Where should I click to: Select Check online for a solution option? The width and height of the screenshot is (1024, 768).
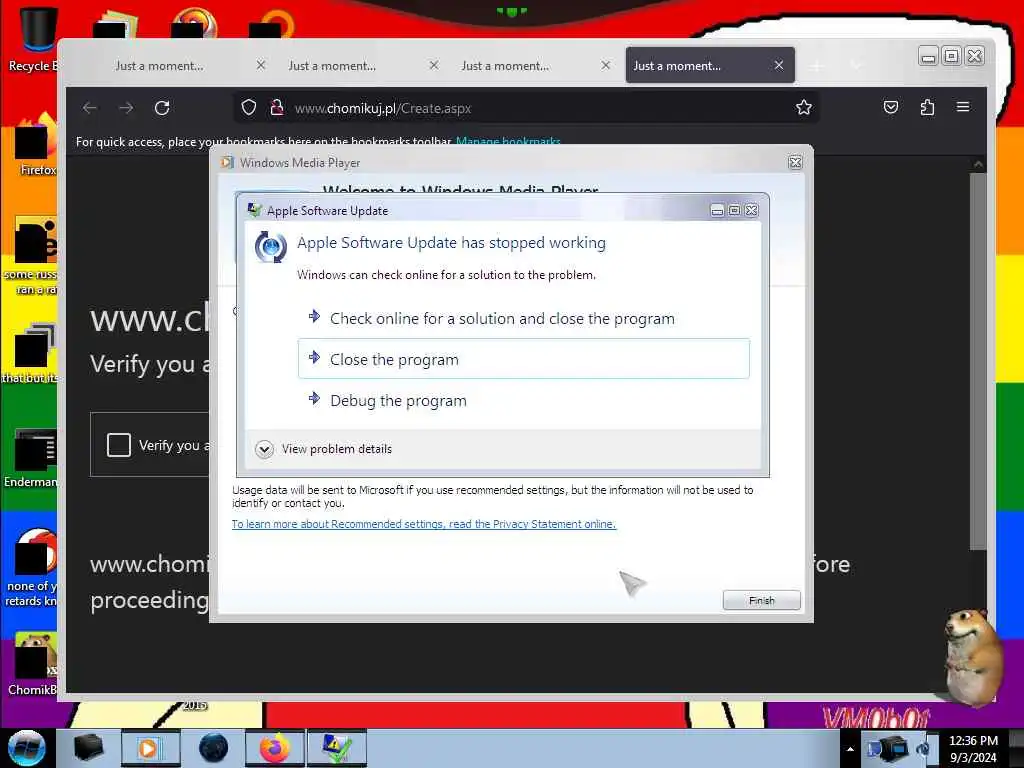click(524, 319)
